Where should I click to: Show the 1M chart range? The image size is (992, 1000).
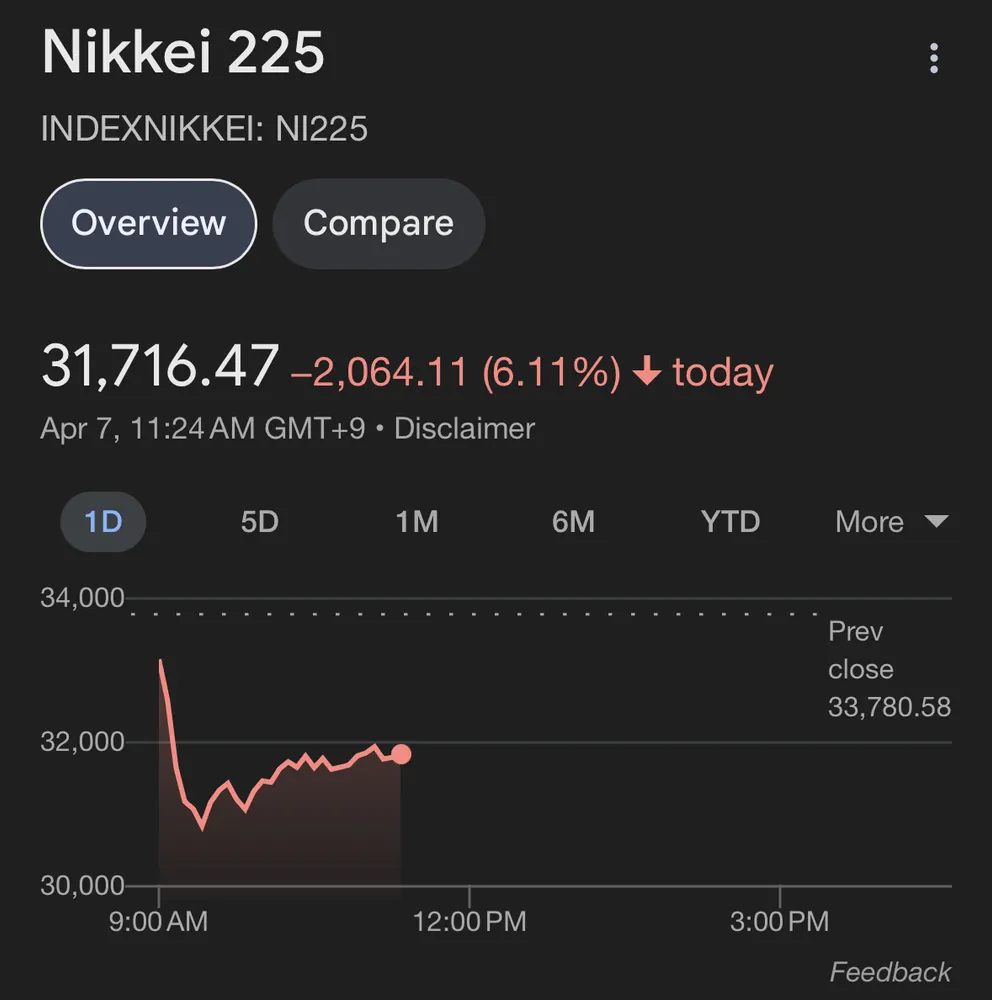point(416,522)
